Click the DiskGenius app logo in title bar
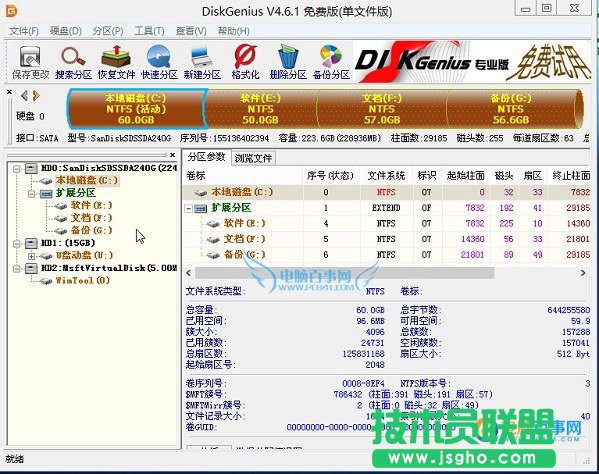This screenshot has height=474, width=599. pyautogui.click(x=11, y=10)
